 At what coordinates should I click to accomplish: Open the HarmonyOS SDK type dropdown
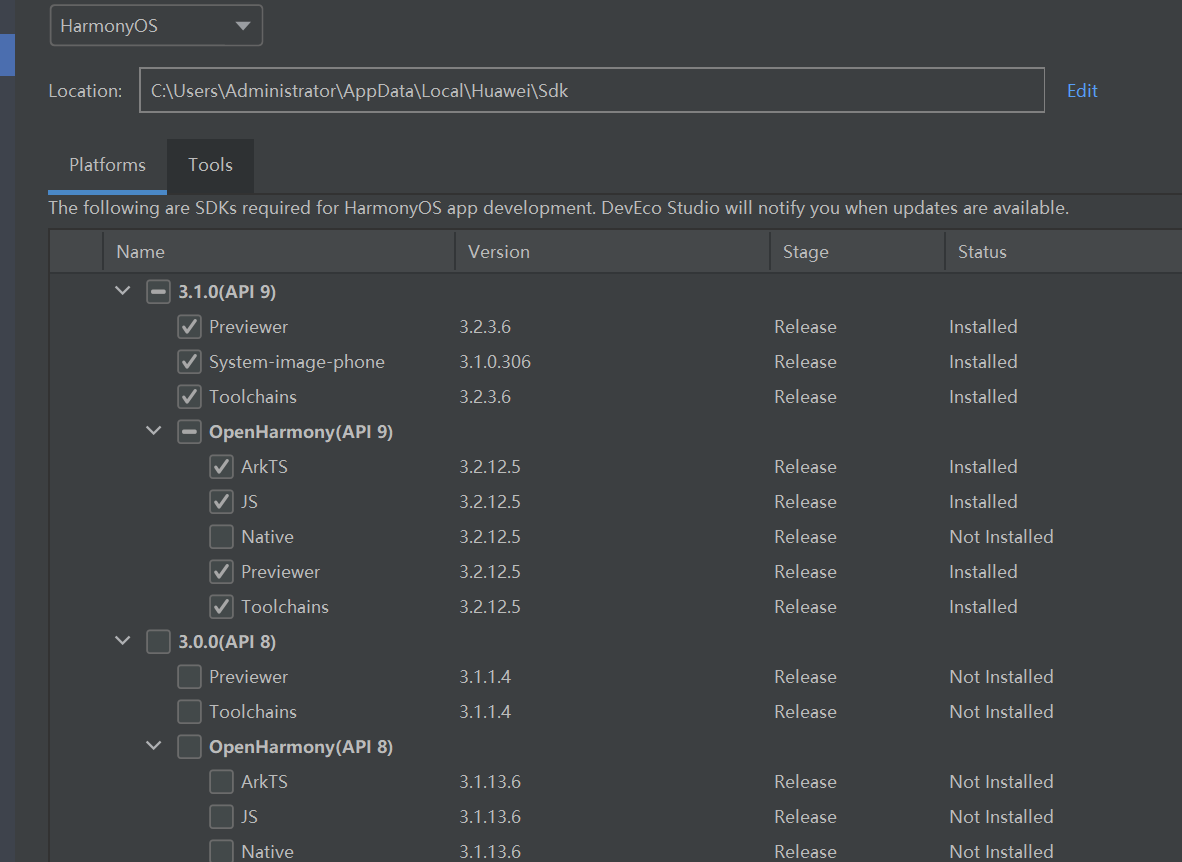(156, 26)
